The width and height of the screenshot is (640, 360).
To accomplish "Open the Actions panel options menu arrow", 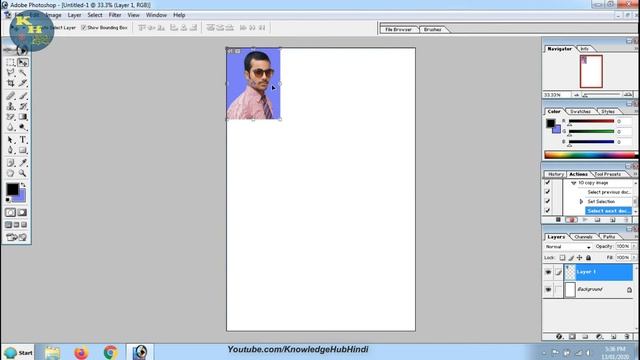I will click(635, 174).
